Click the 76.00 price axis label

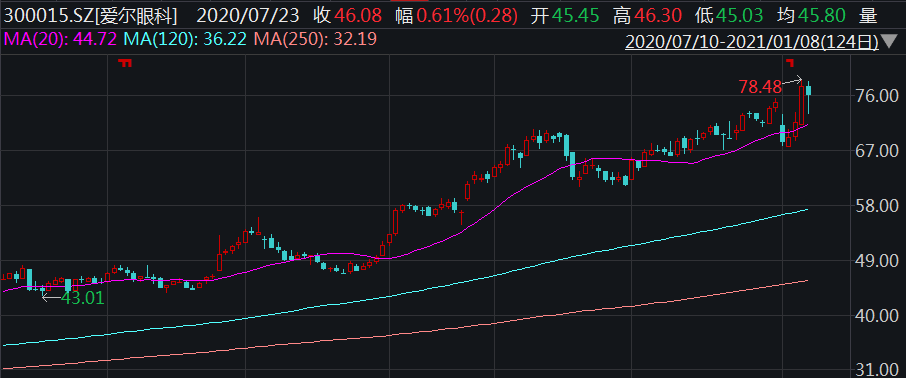(x=876, y=95)
